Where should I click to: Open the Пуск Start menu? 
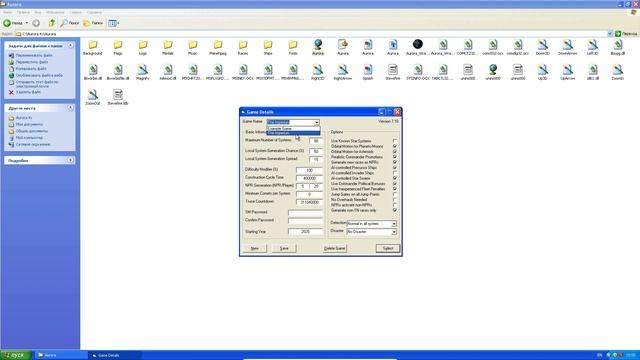(x=16, y=355)
